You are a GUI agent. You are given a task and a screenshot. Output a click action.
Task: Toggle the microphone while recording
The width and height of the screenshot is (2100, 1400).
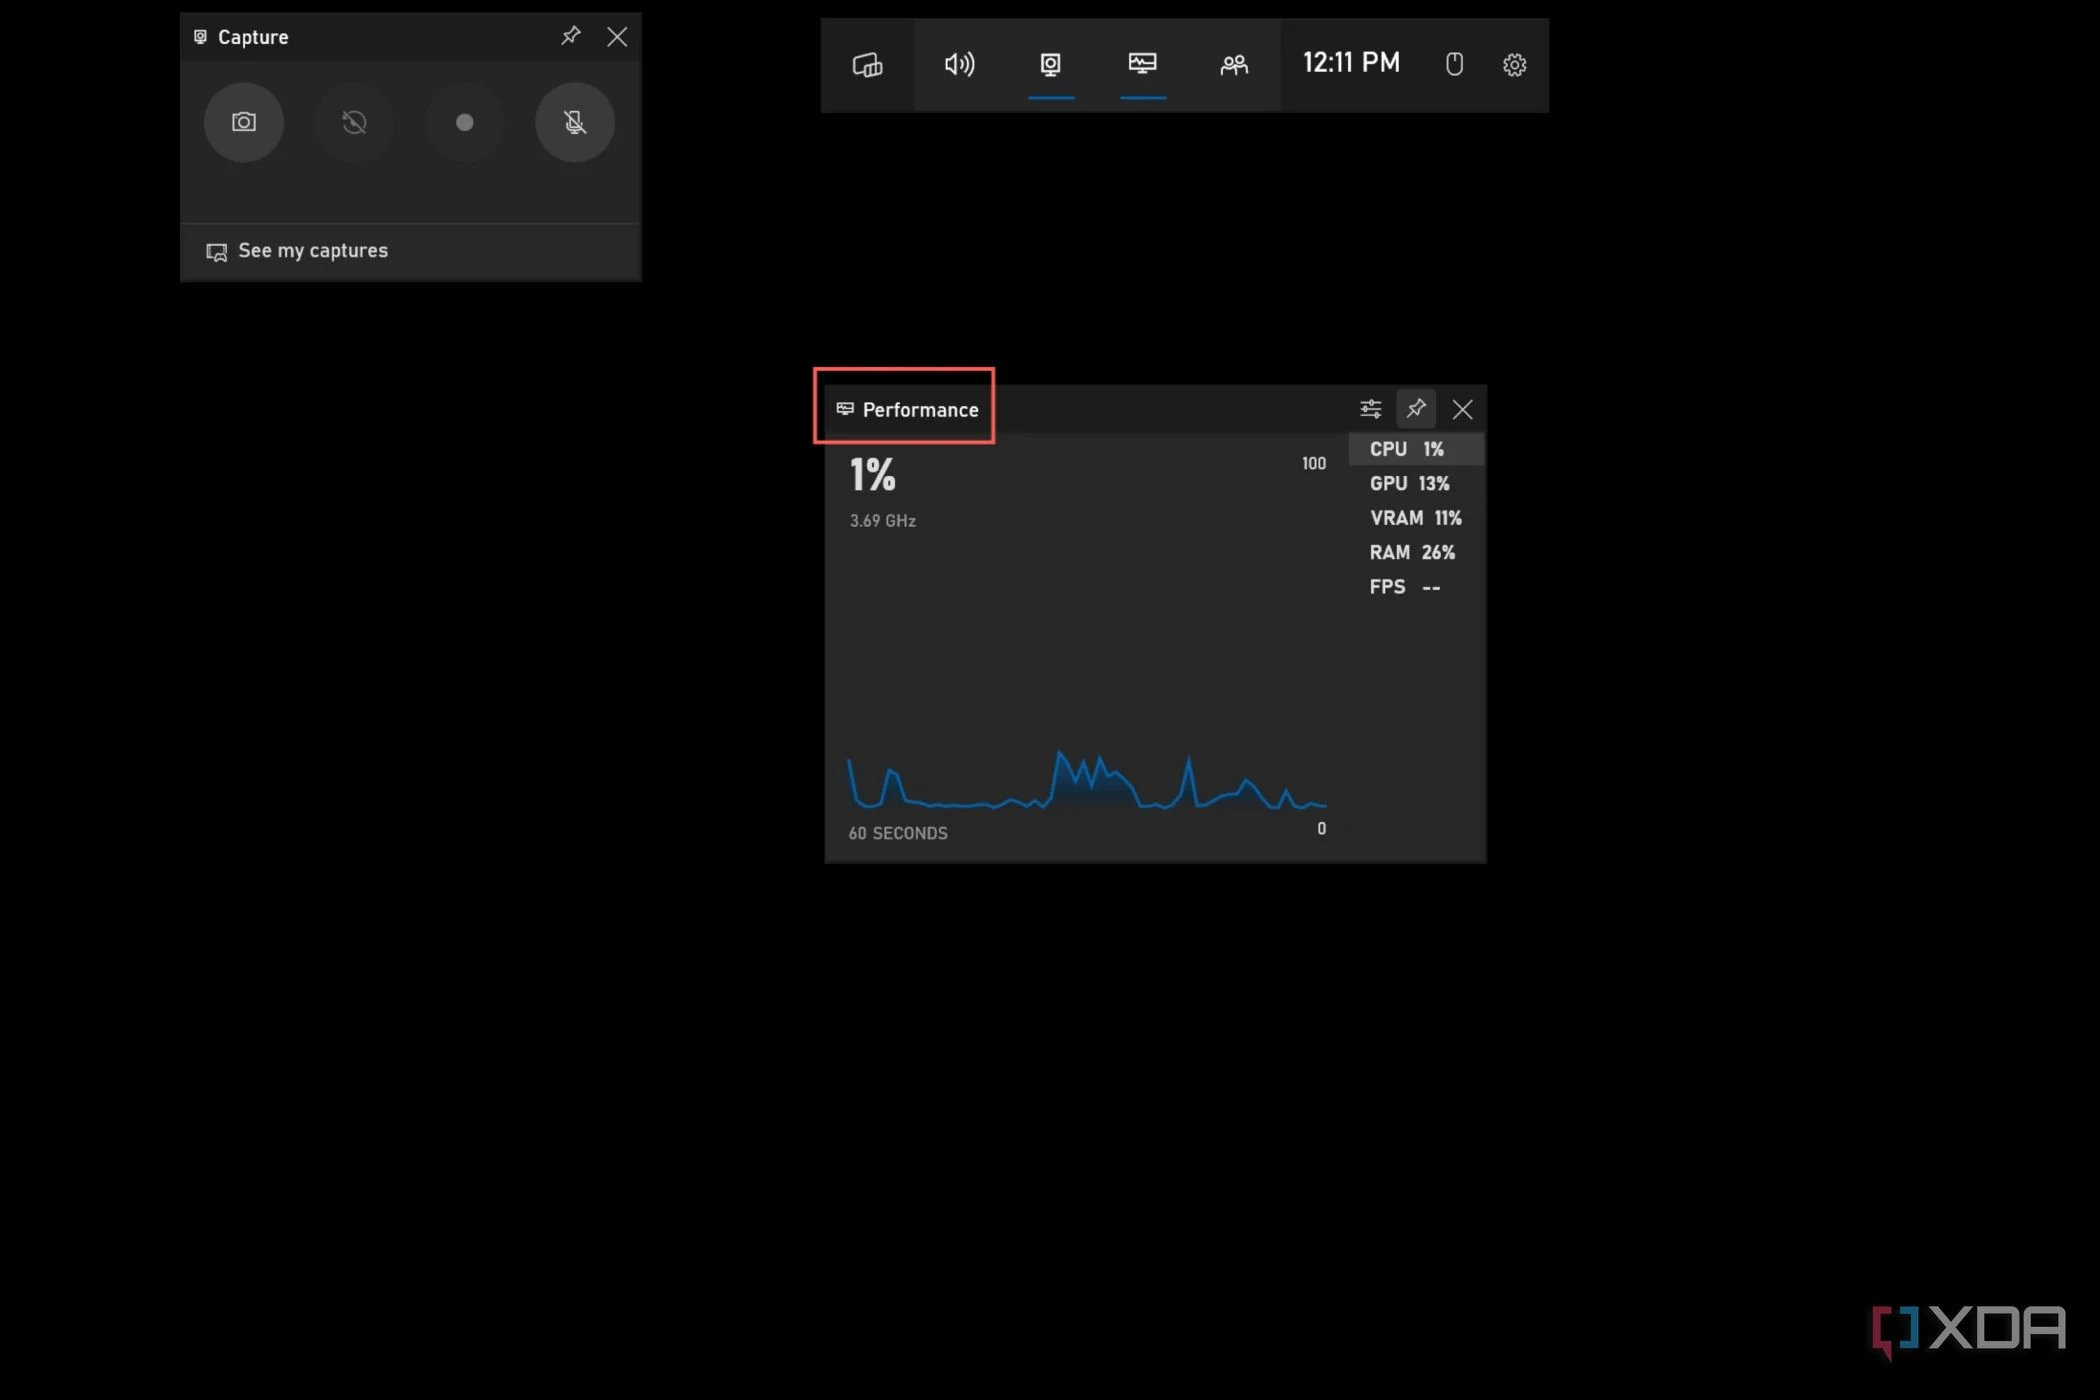click(x=575, y=122)
